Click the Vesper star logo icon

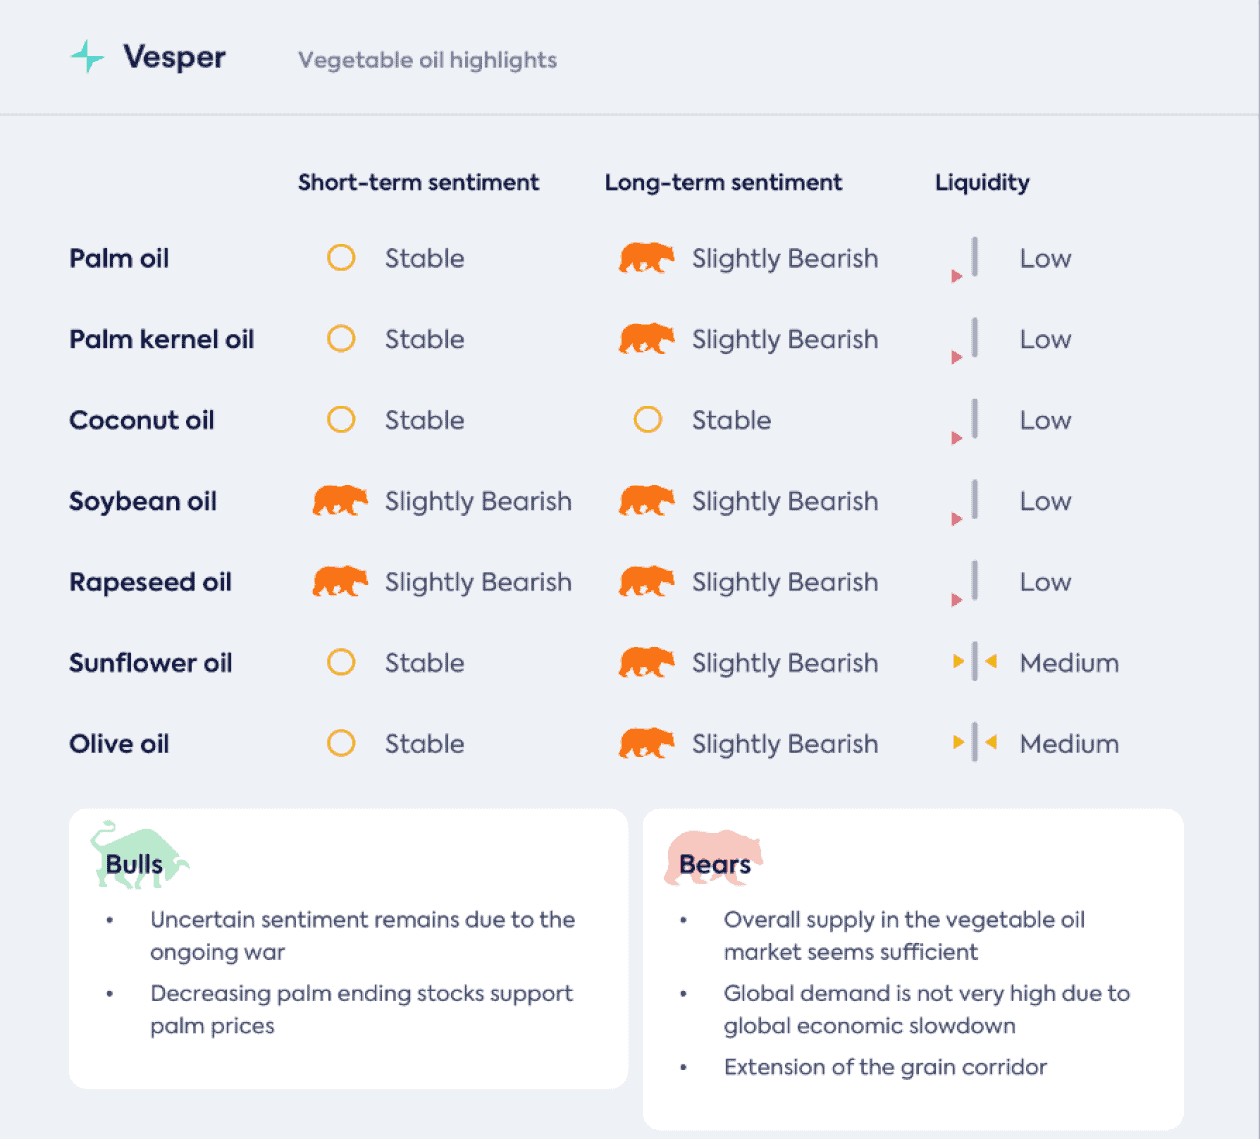click(88, 57)
